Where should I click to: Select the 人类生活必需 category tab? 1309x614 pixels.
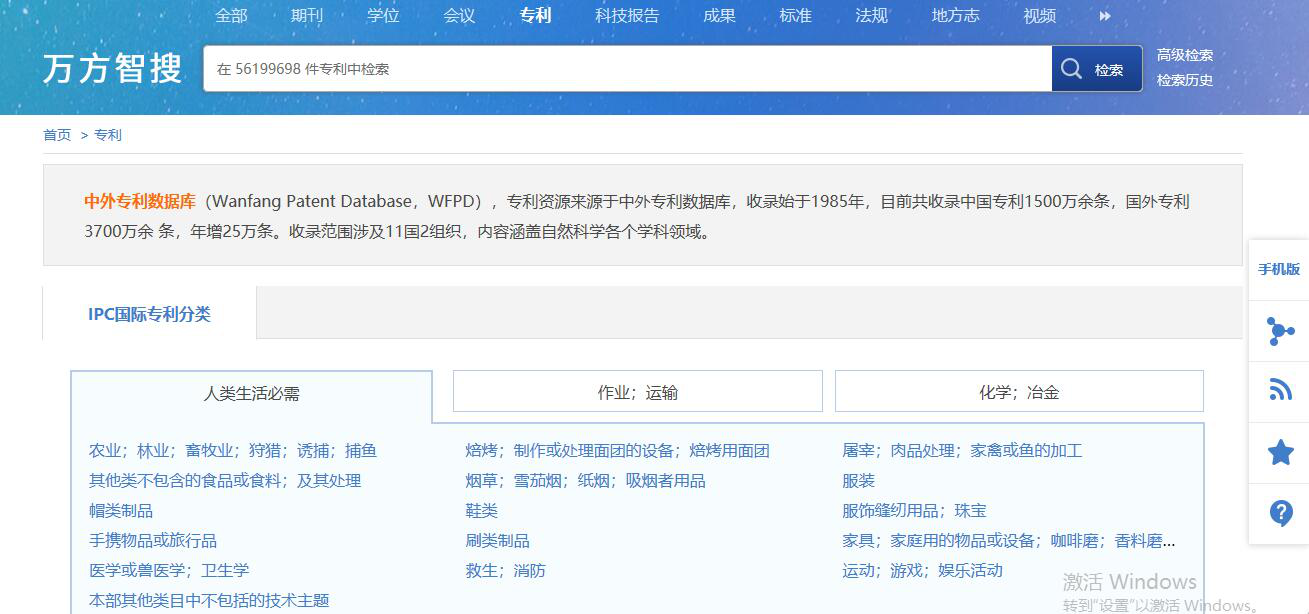click(x=252, y=393)
